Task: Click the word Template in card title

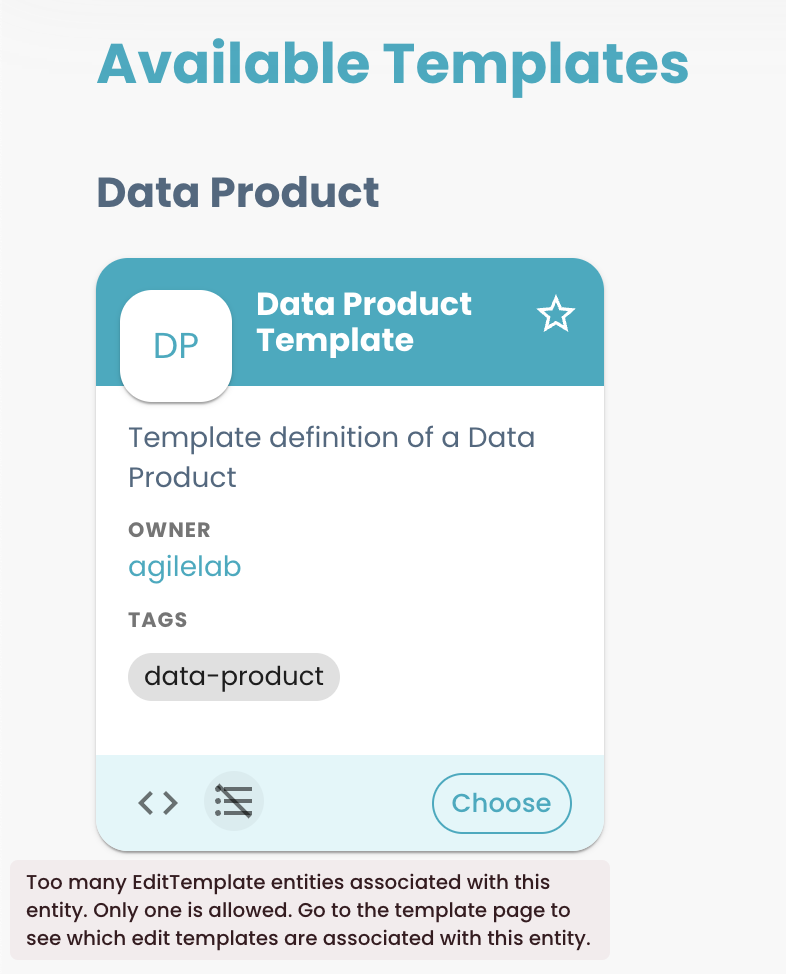Action: [335, 340]
